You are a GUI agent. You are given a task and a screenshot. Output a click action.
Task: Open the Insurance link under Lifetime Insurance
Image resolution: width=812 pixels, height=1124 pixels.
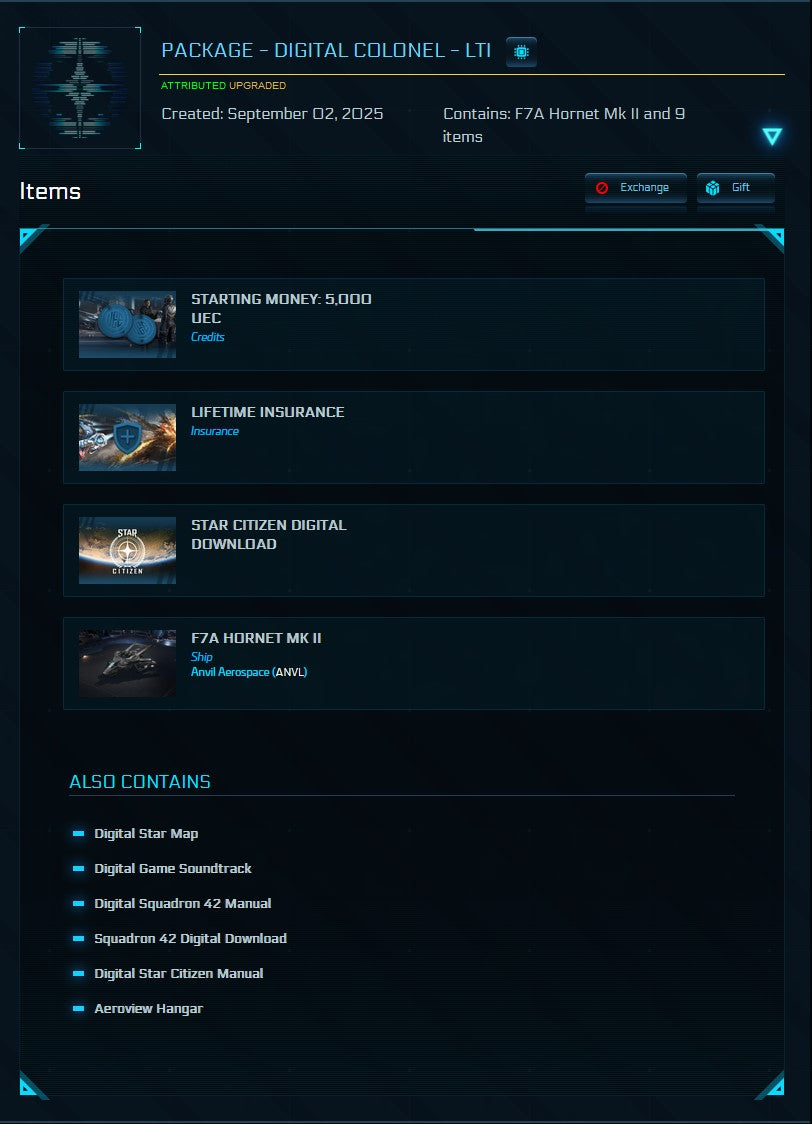[214, 431]
